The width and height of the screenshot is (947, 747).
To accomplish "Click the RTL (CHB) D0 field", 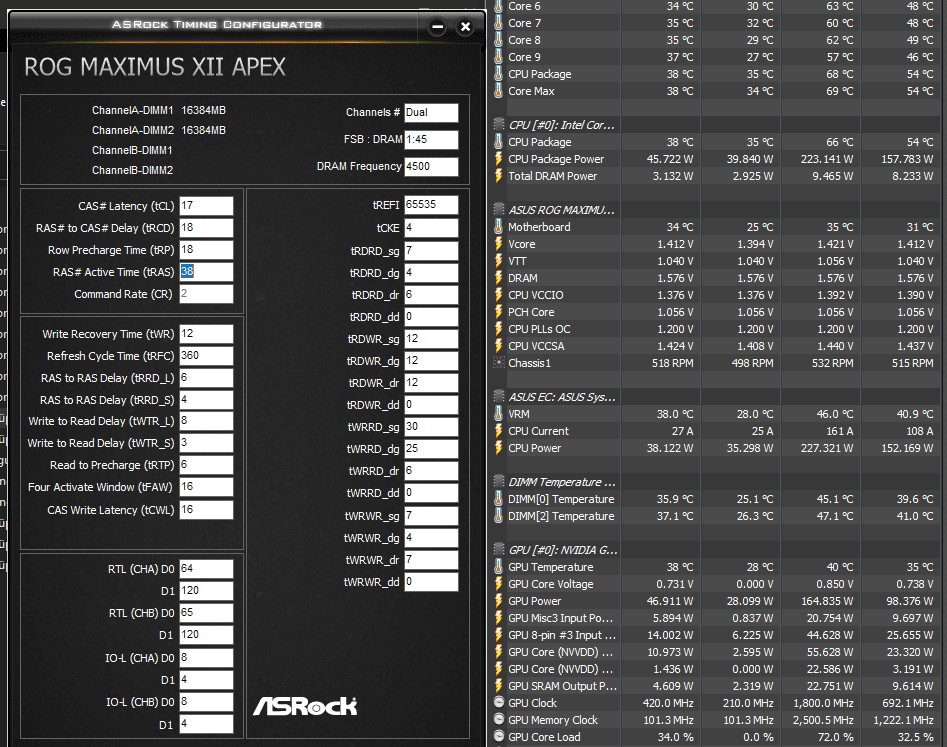I will (206, 613).
